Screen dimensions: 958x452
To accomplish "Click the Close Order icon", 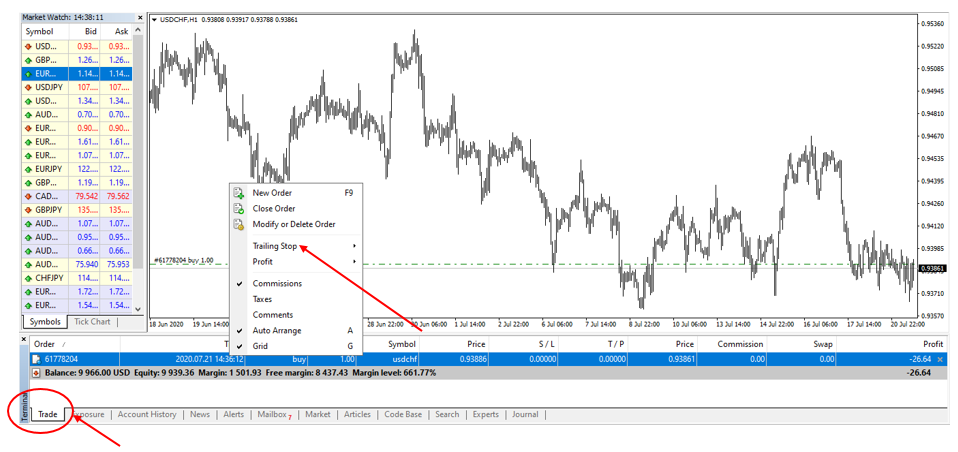I will click(x=238, y=209).
